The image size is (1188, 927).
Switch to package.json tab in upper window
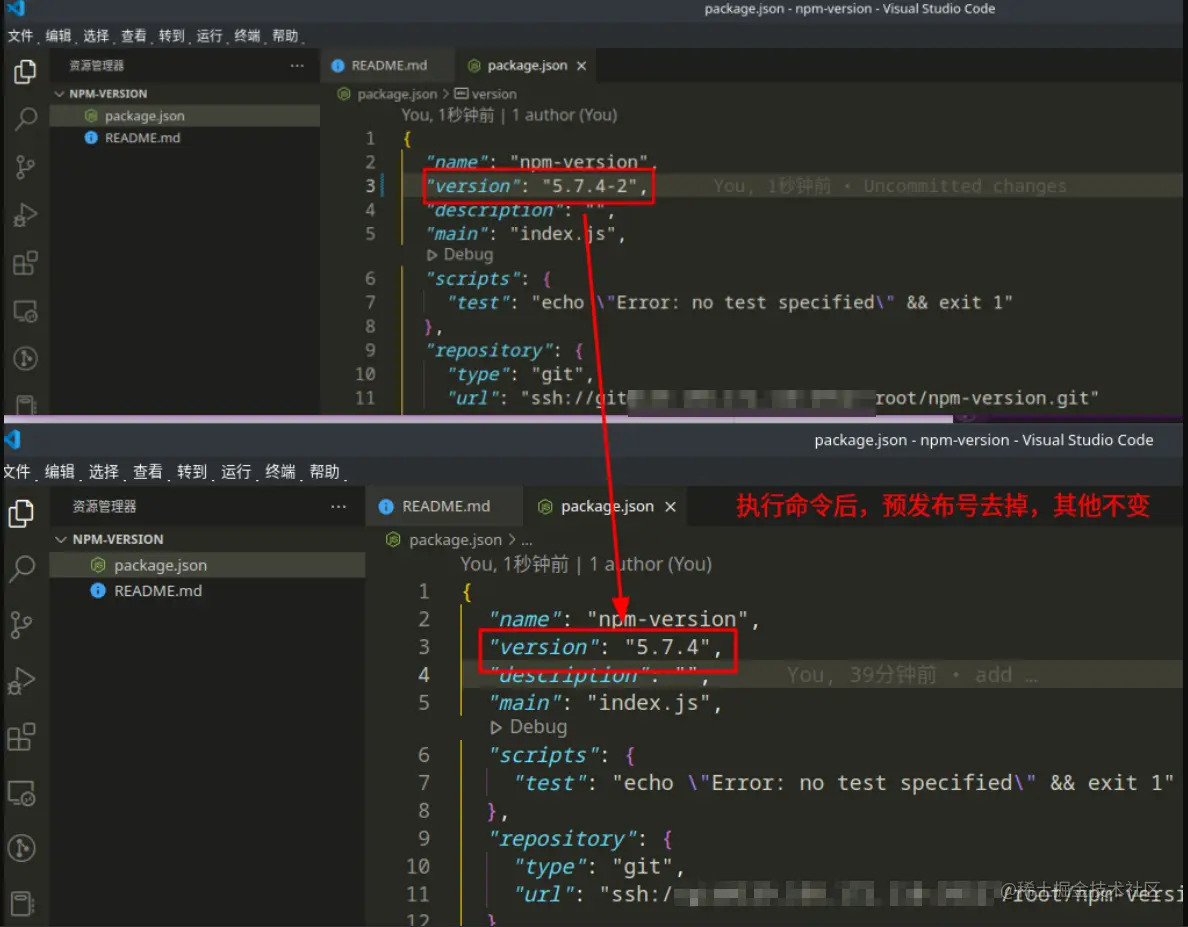527,66
